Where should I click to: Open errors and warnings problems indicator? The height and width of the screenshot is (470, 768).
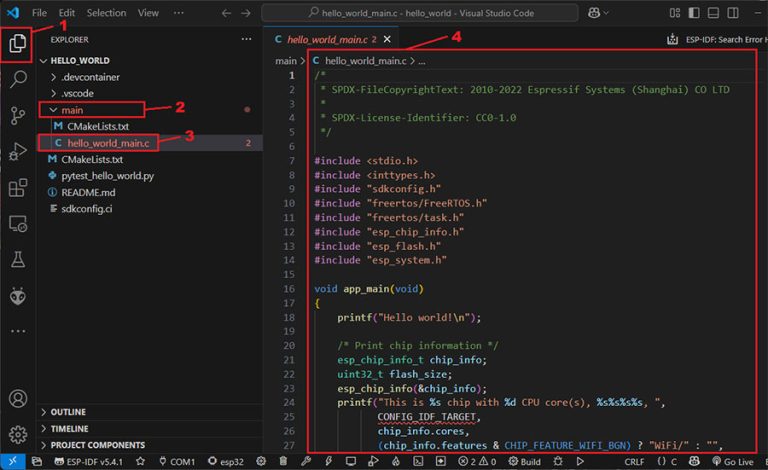pos(477,461)
